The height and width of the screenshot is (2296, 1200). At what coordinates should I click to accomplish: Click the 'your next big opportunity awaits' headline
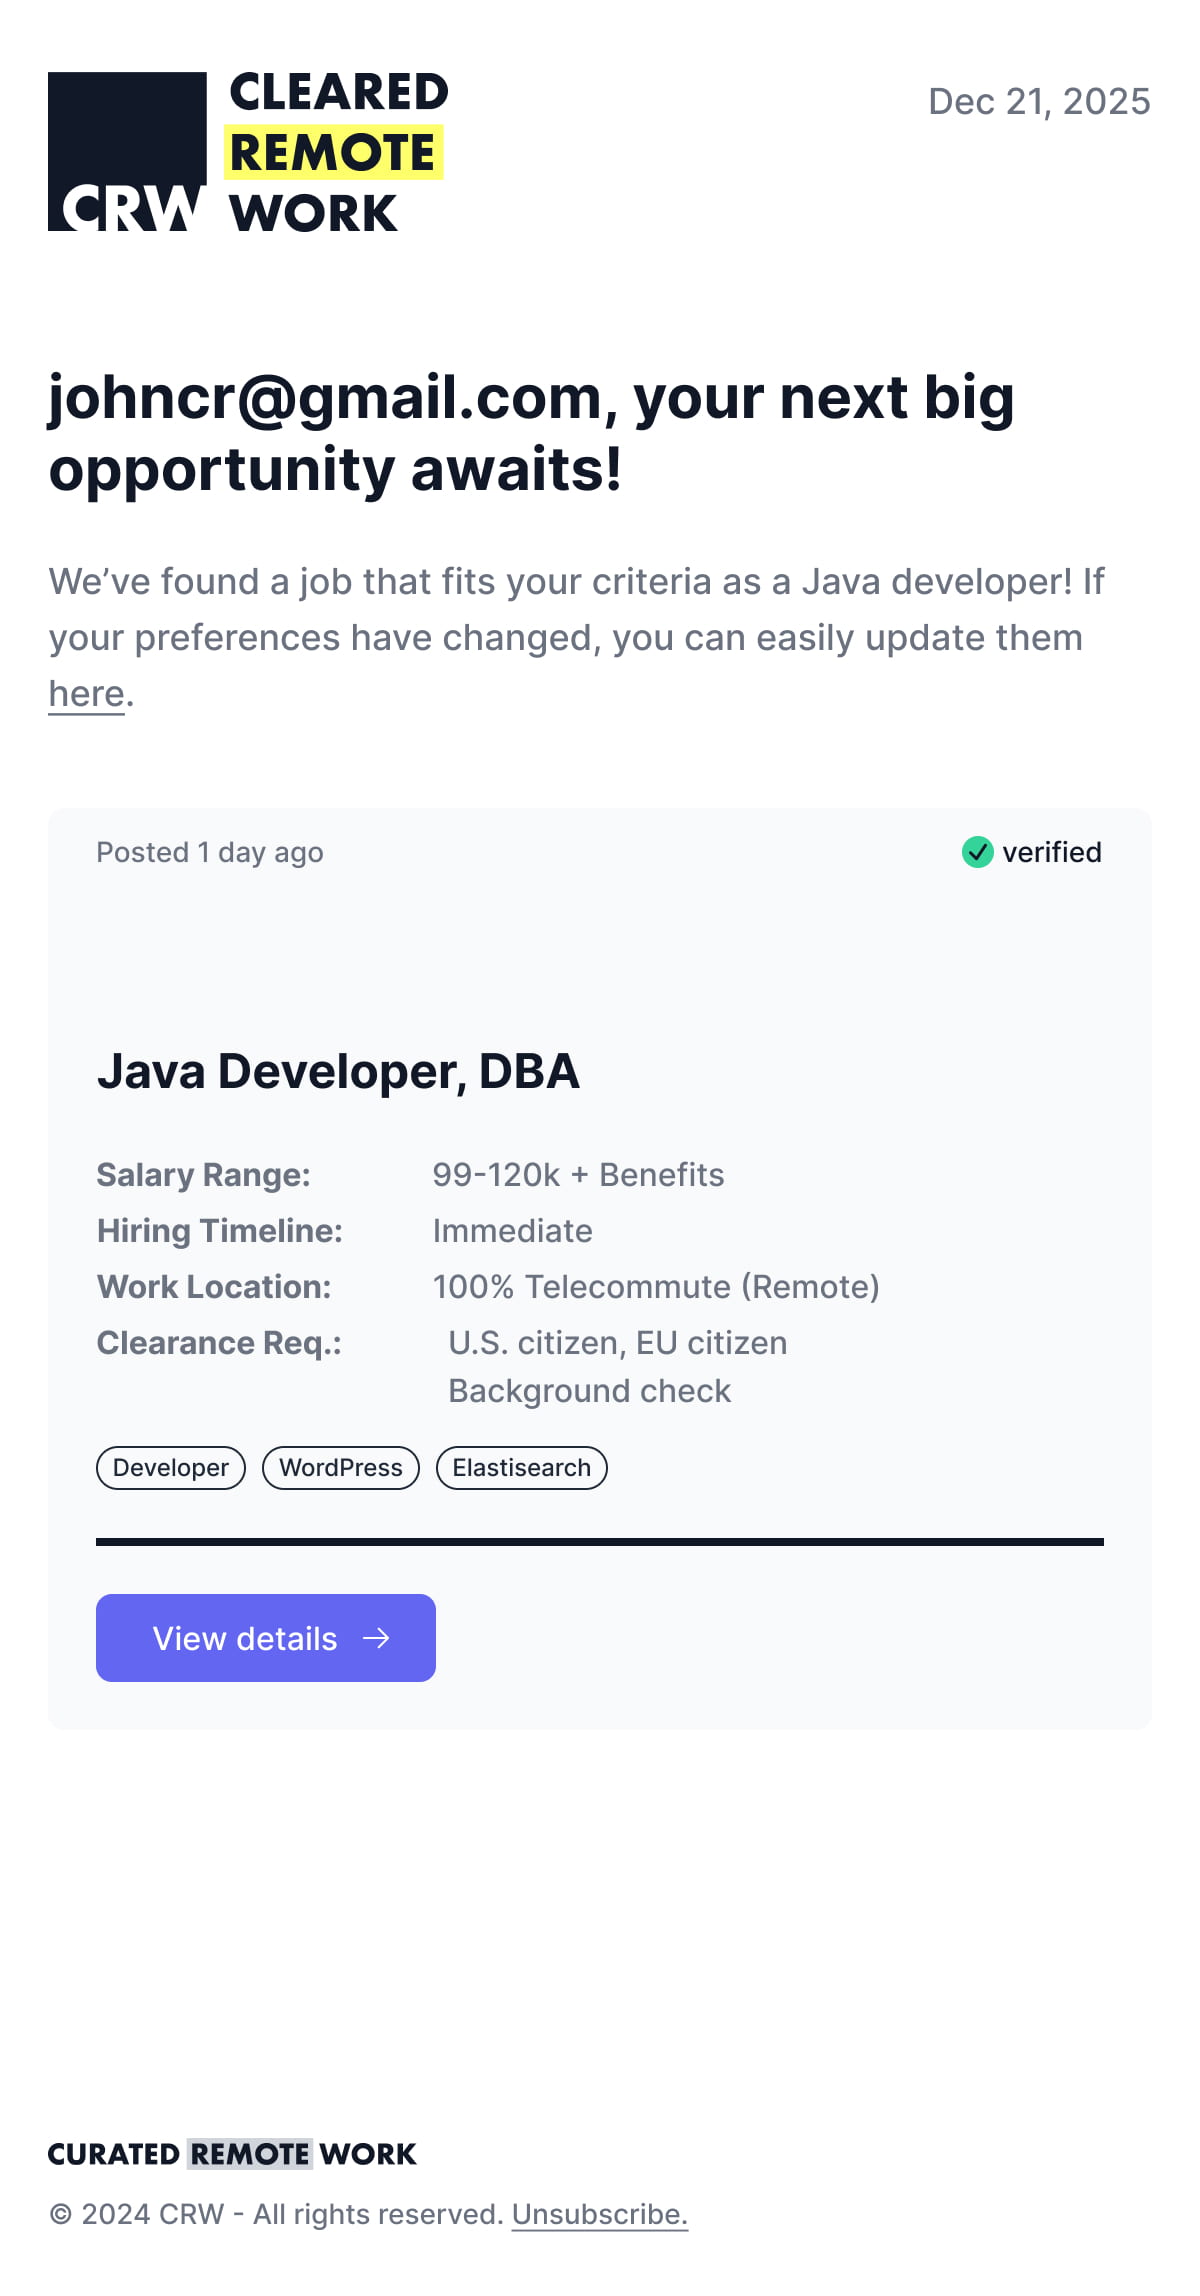point(531,433)
